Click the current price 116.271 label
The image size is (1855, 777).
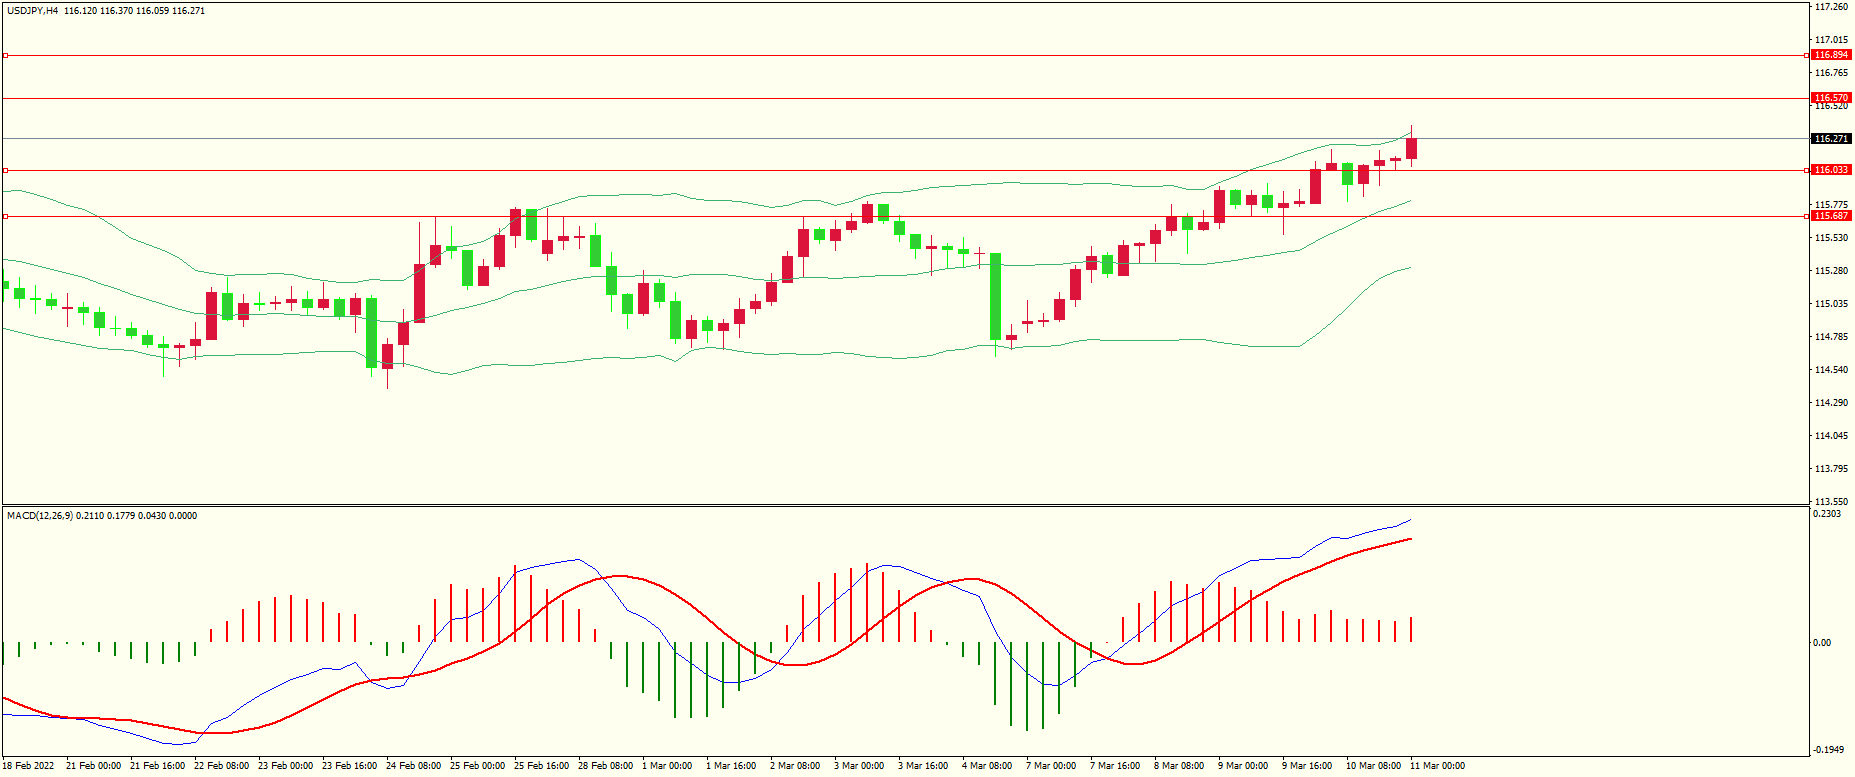[x=1831, y=139]
